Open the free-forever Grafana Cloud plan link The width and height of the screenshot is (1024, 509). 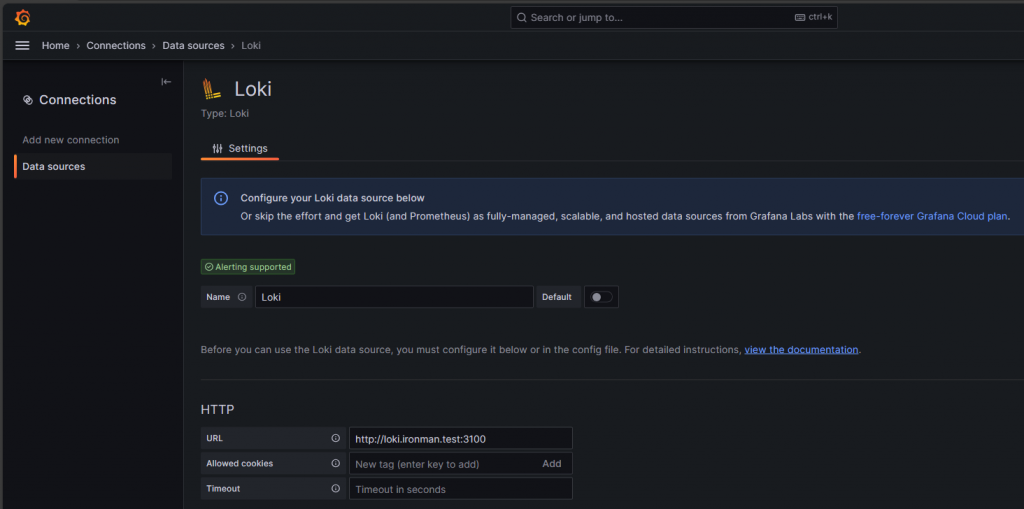932,216
